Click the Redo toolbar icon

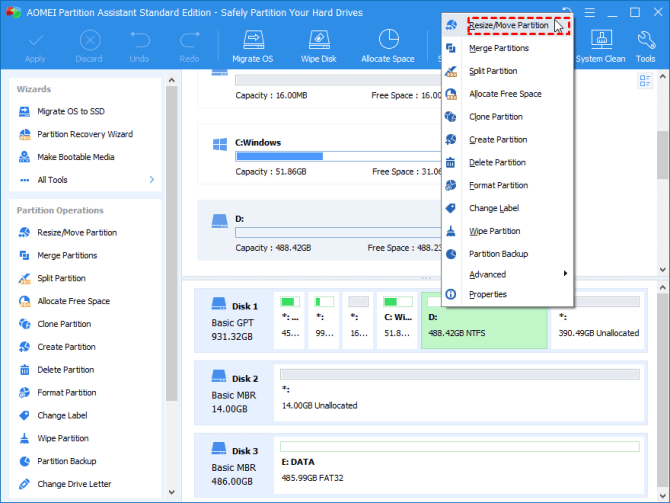(x=189, y=40)
